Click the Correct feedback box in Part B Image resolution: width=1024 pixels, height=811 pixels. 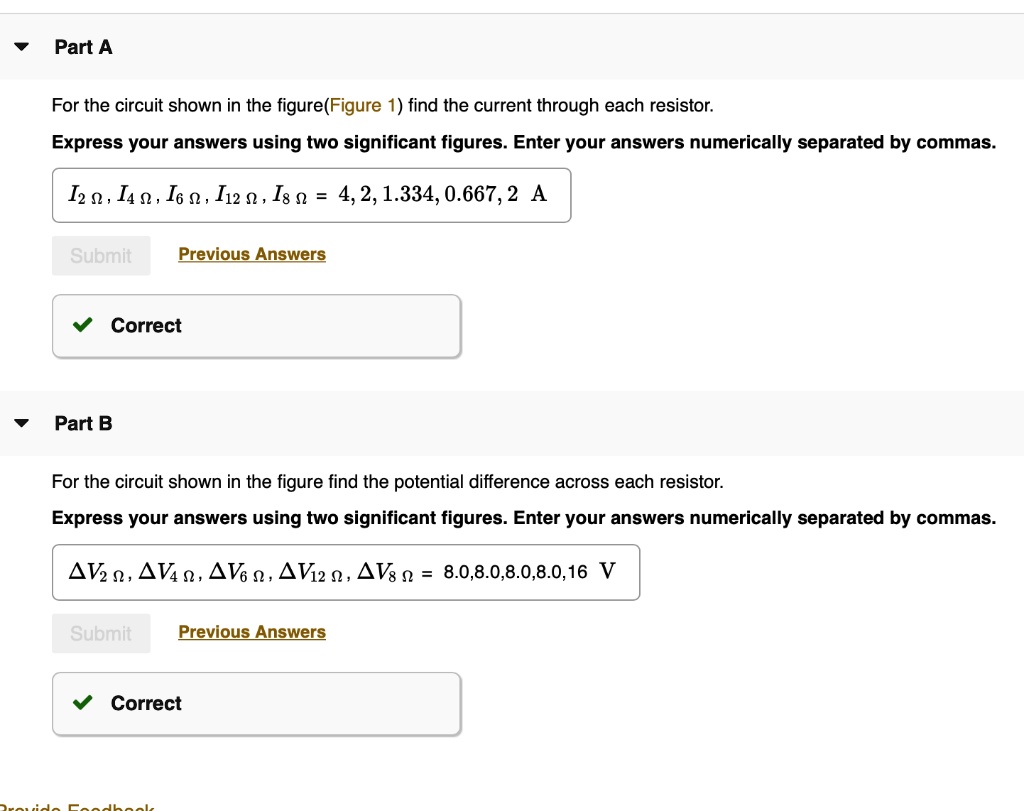coord(256,704)
